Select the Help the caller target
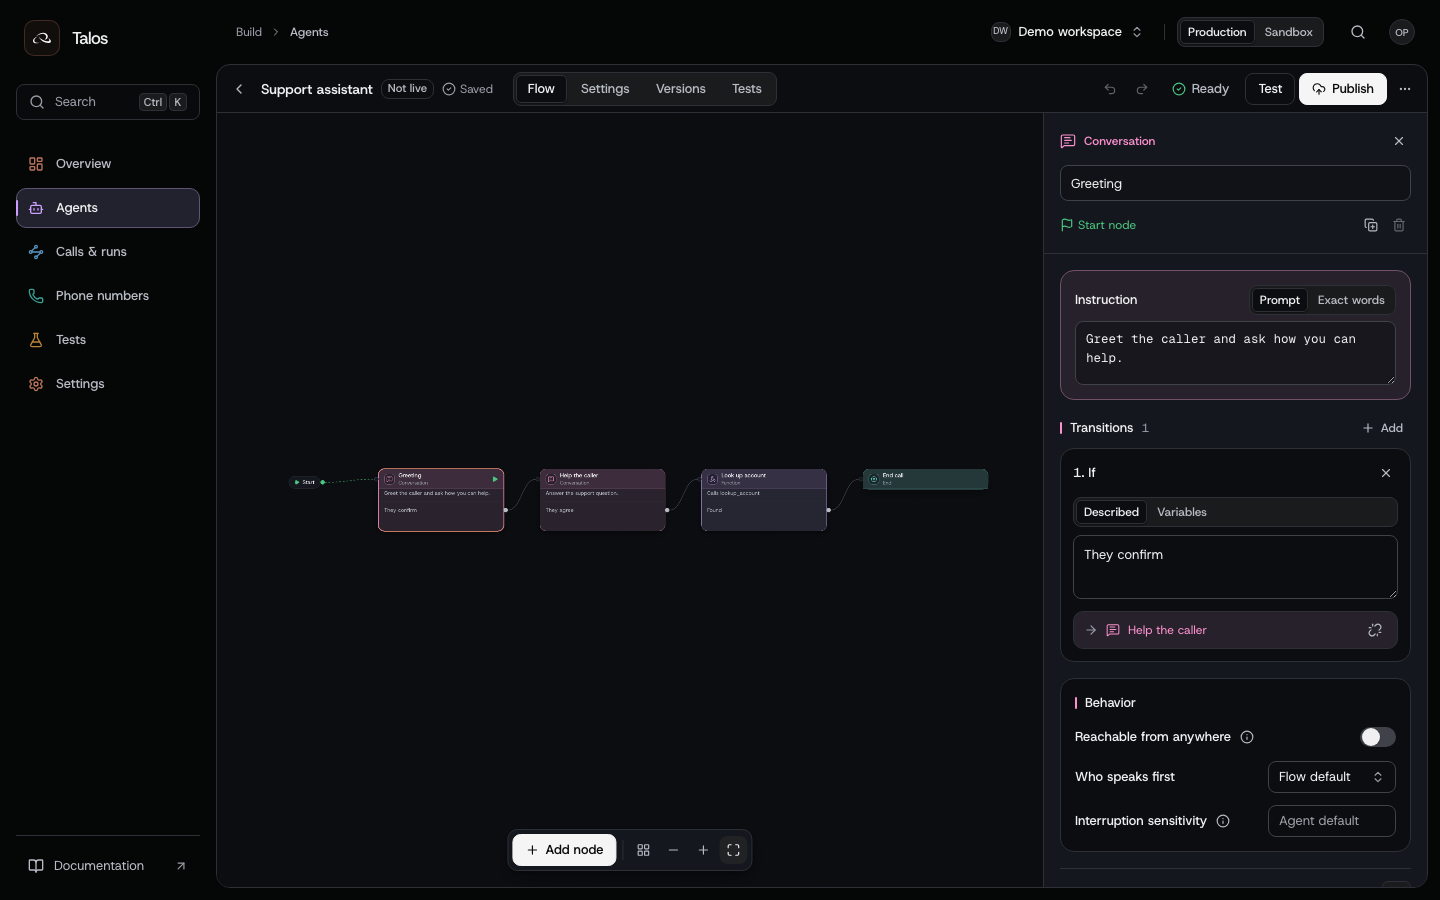Screen dimensions: 1440x900 pos(1235,630)
